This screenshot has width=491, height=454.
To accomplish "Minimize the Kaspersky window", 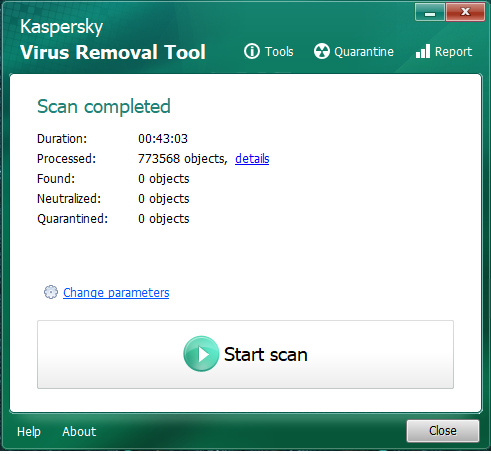I will 430,13.
